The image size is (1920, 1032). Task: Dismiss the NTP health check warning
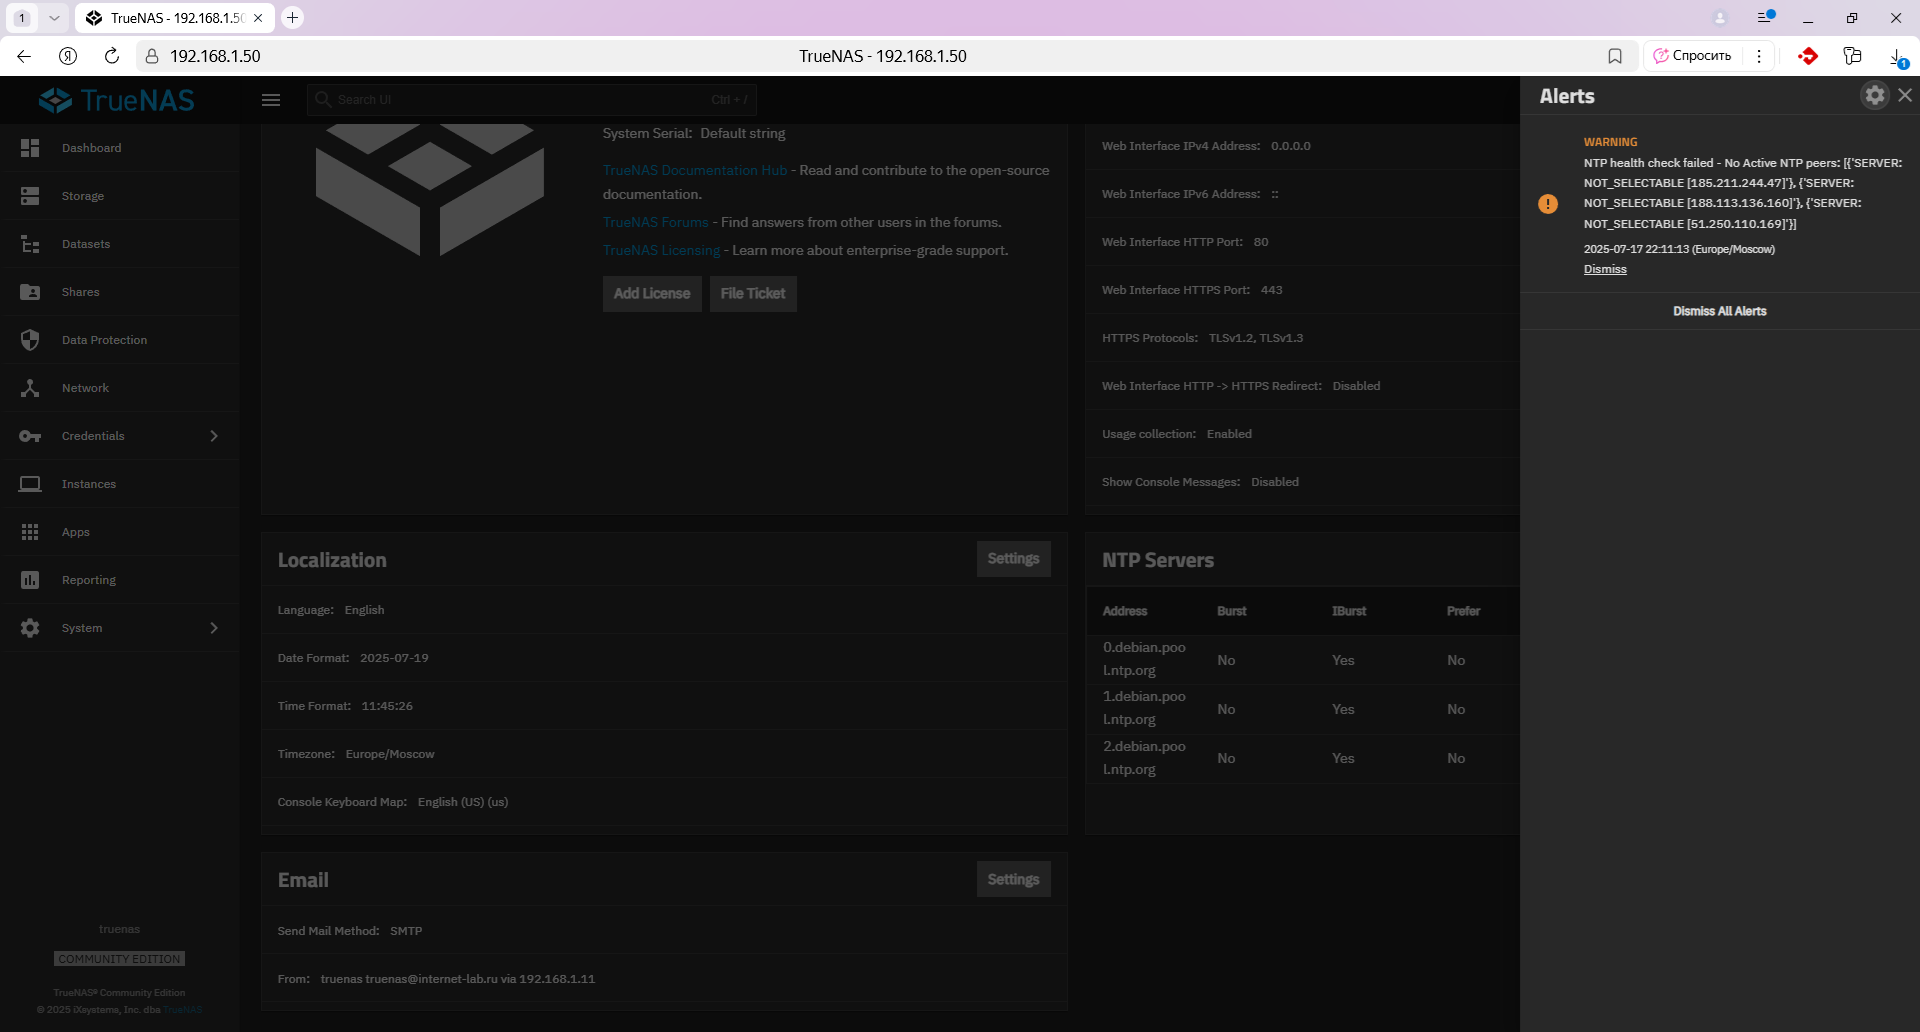pyautogui.click(x=1605, y=269)
